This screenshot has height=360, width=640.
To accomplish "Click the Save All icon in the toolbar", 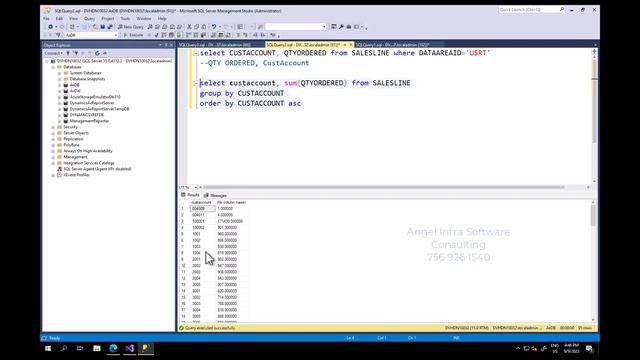I will (109, 27).
